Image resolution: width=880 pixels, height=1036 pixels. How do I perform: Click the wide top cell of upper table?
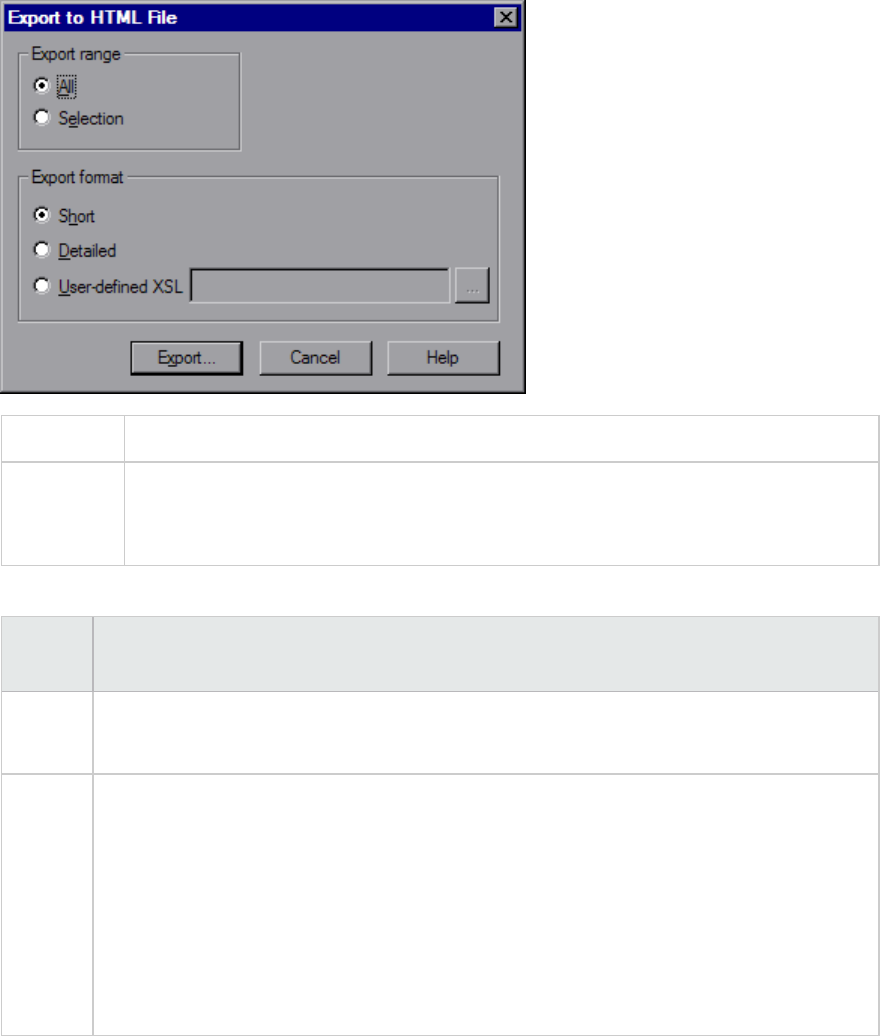501,439
